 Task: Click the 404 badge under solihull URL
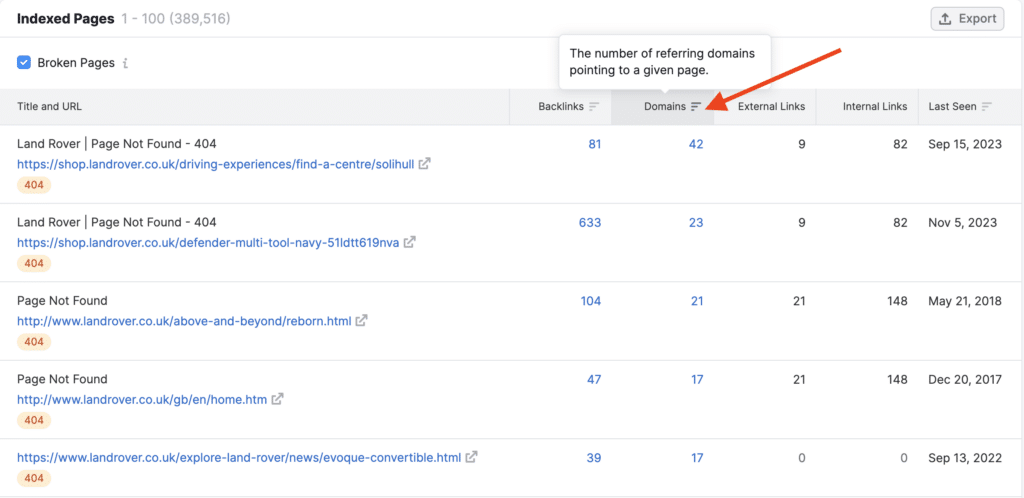coord(34,185)
